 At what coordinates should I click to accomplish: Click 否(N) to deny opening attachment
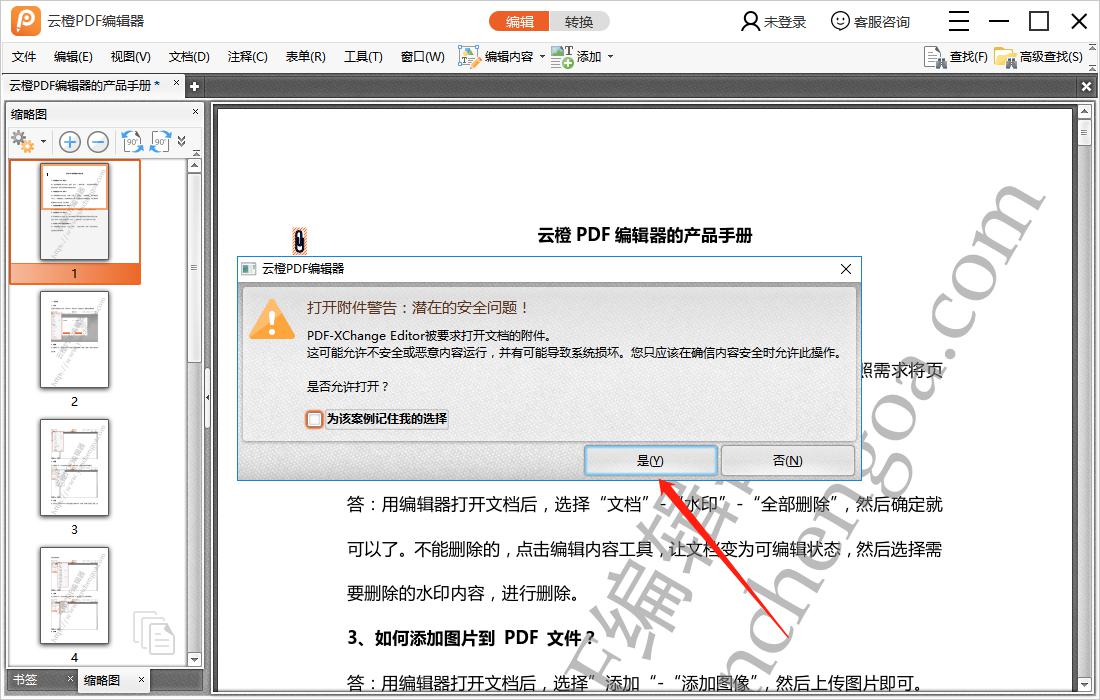tap(787, 461)
